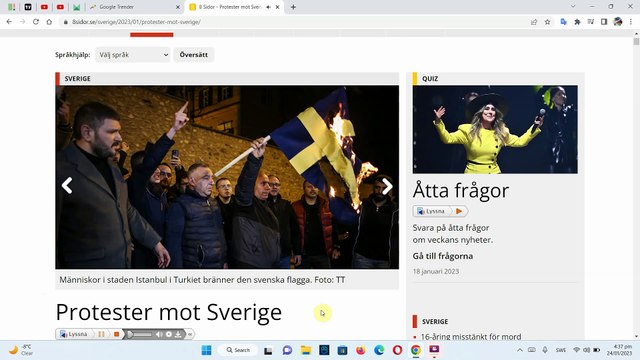Click the taskbar Search box

[x=238, y=350]
